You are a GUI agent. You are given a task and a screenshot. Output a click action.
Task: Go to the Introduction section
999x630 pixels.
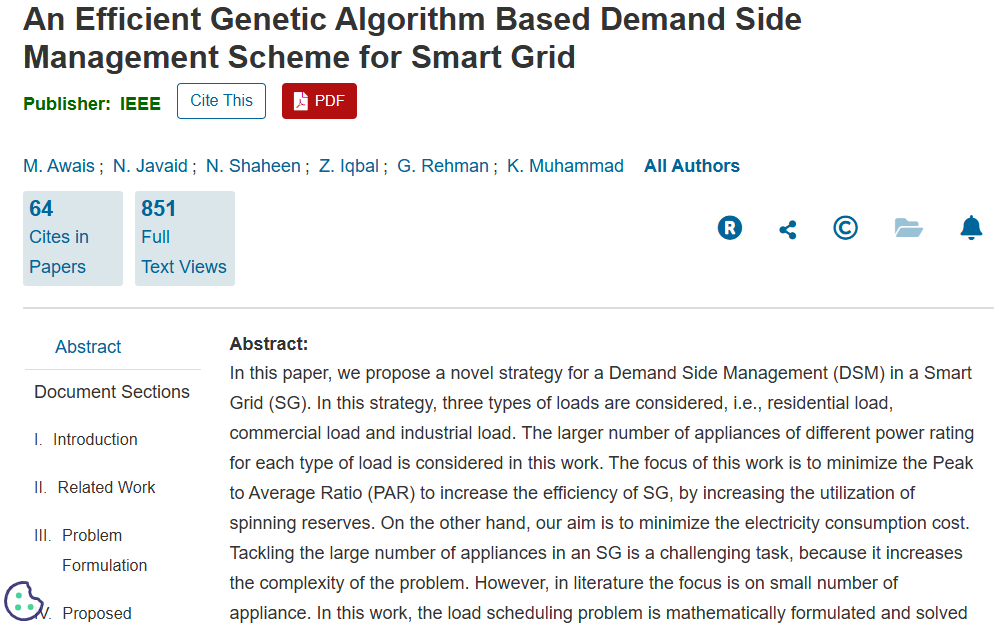coord(95,439)
